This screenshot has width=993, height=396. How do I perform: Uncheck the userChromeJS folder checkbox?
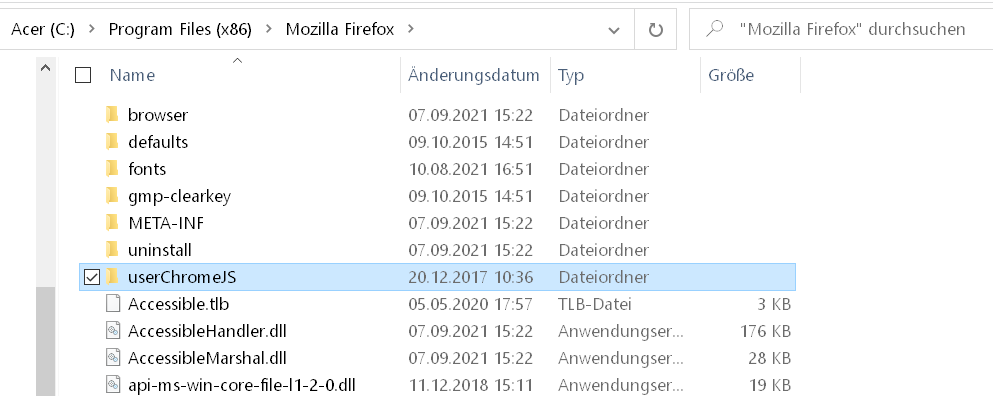tap(92, 277)
